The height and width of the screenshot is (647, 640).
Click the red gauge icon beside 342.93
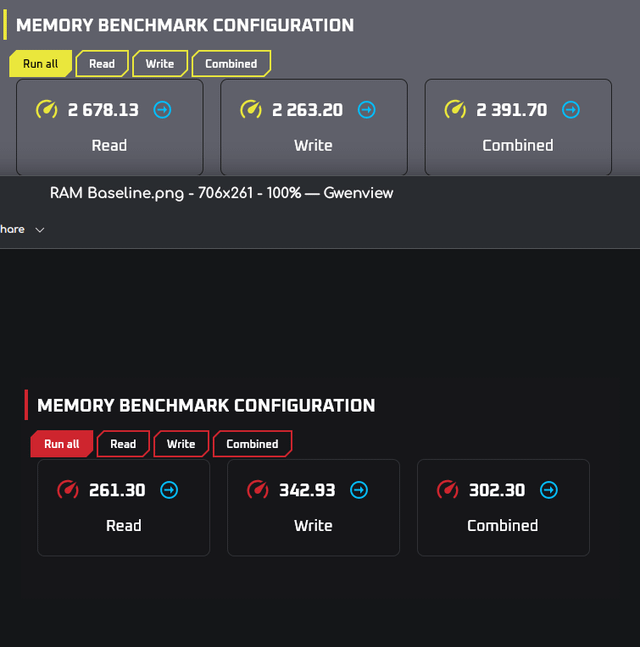click(258, 490)
